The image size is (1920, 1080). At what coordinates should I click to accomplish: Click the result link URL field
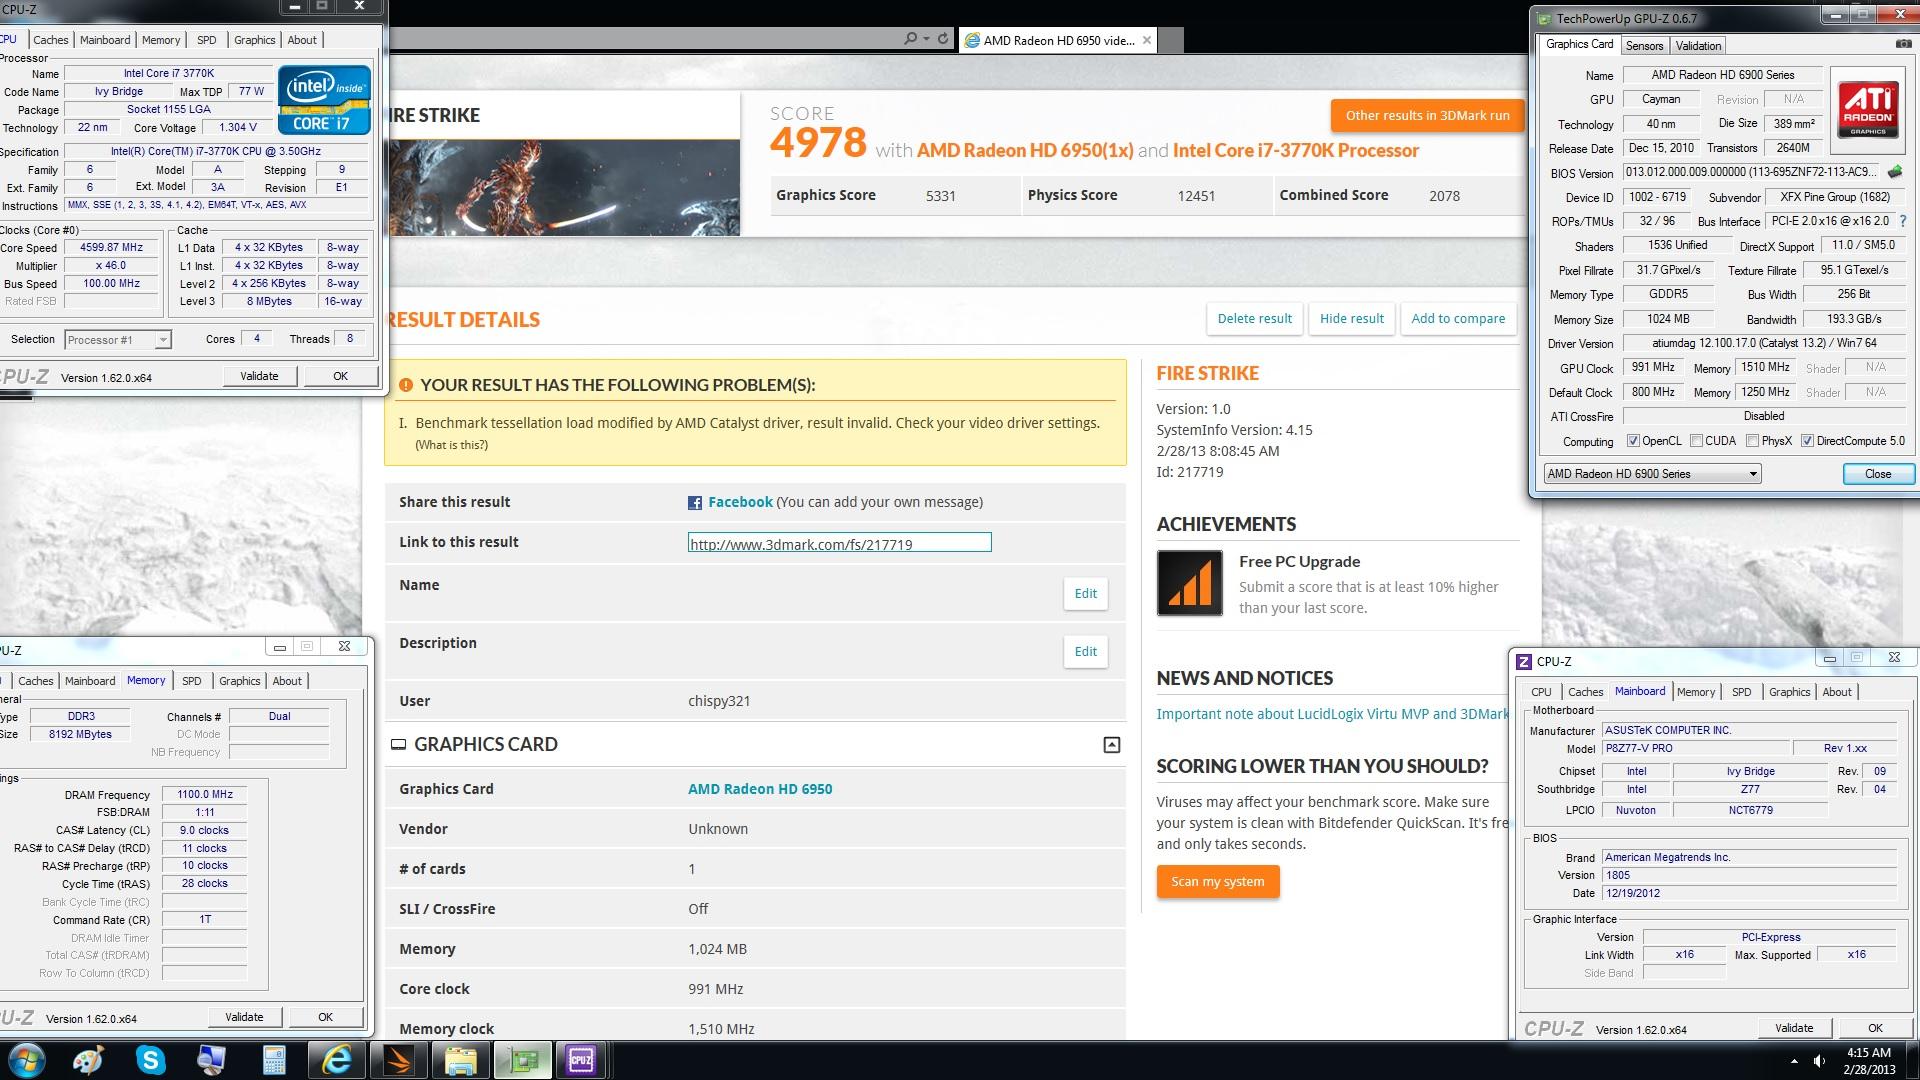point(839,543)
